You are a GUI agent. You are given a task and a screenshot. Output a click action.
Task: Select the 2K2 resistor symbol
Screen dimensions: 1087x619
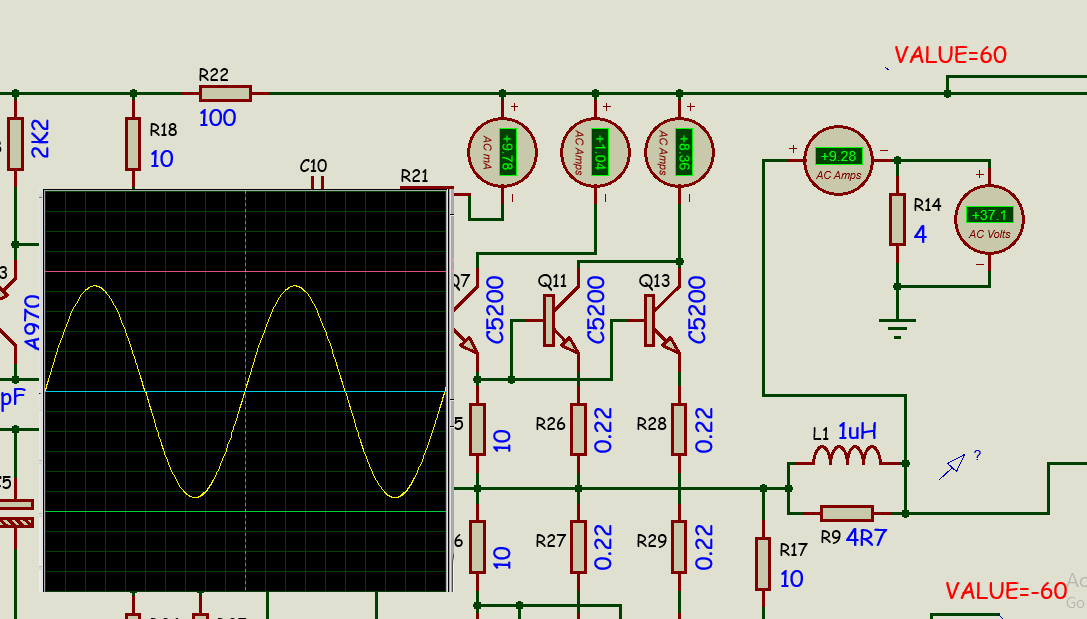(15, 143)
